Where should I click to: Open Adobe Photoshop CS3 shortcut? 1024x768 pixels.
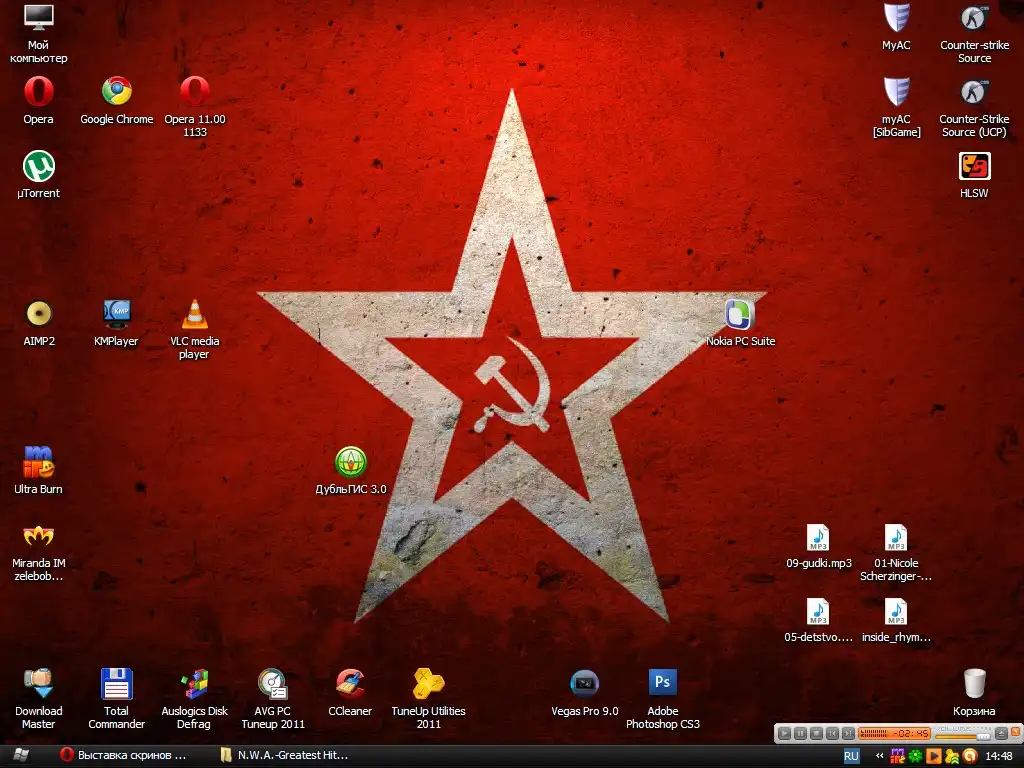tap(662, 683)
